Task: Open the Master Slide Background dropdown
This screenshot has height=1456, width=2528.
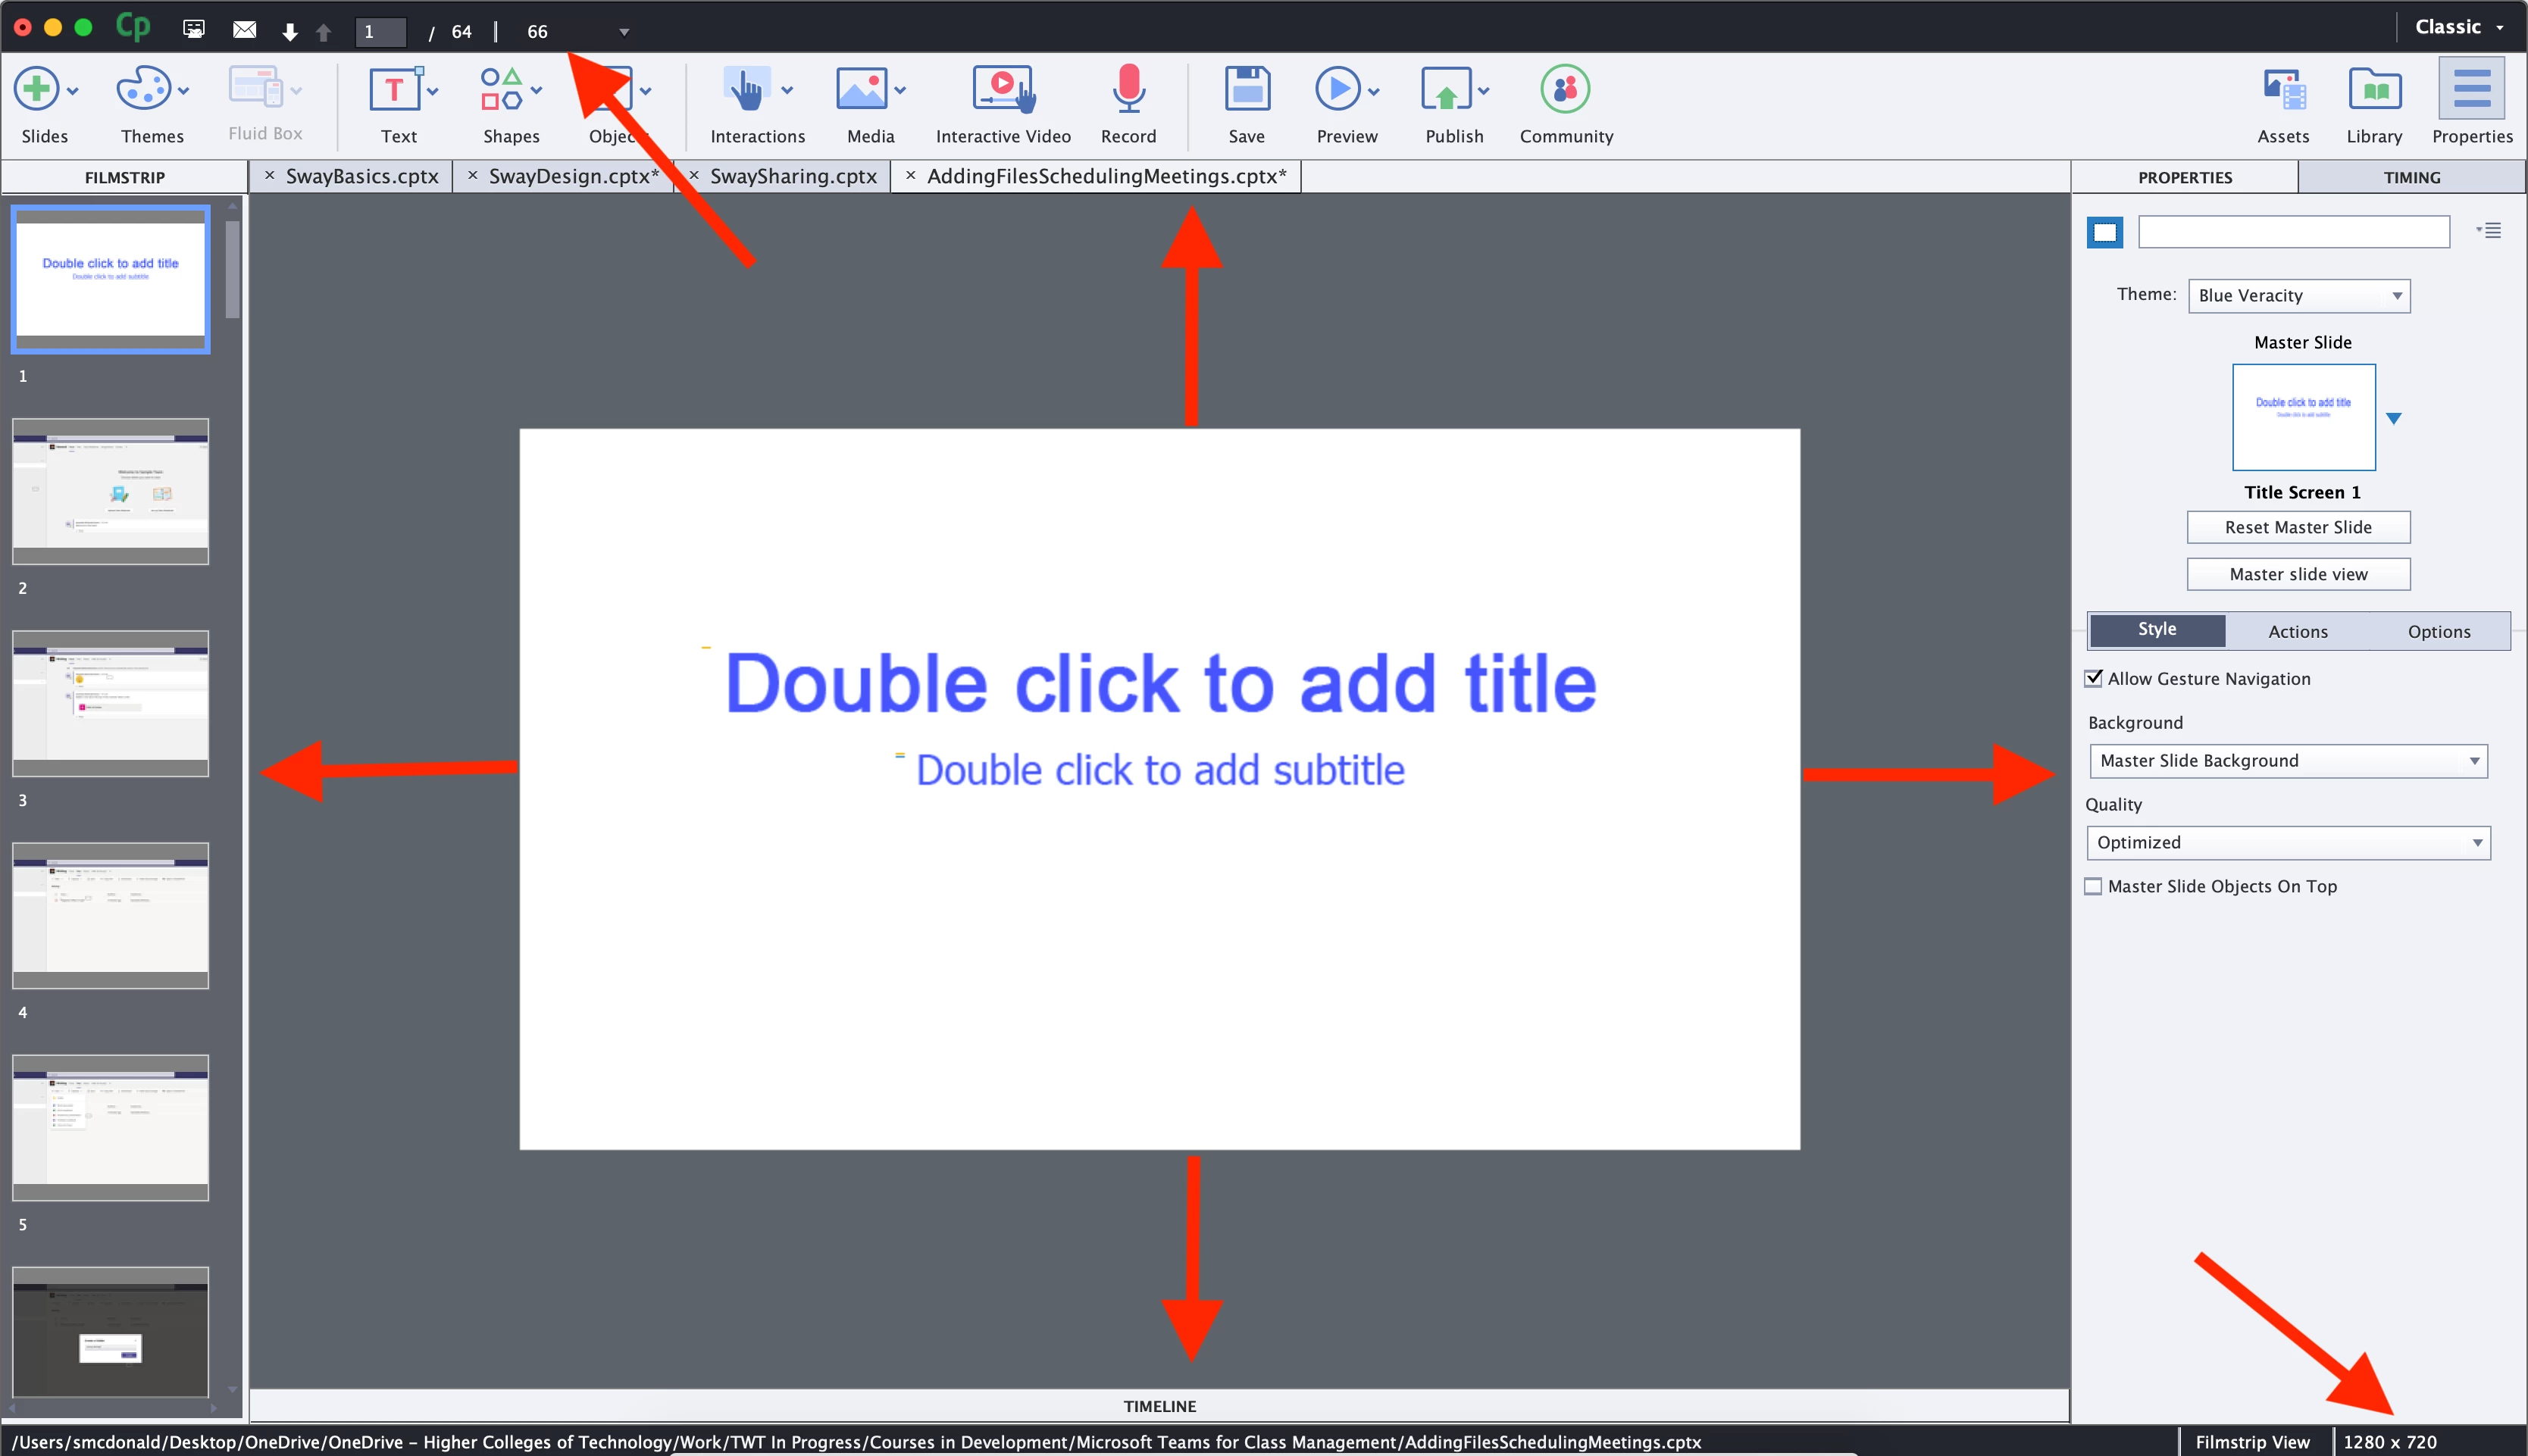Action: click(2288, 761)
